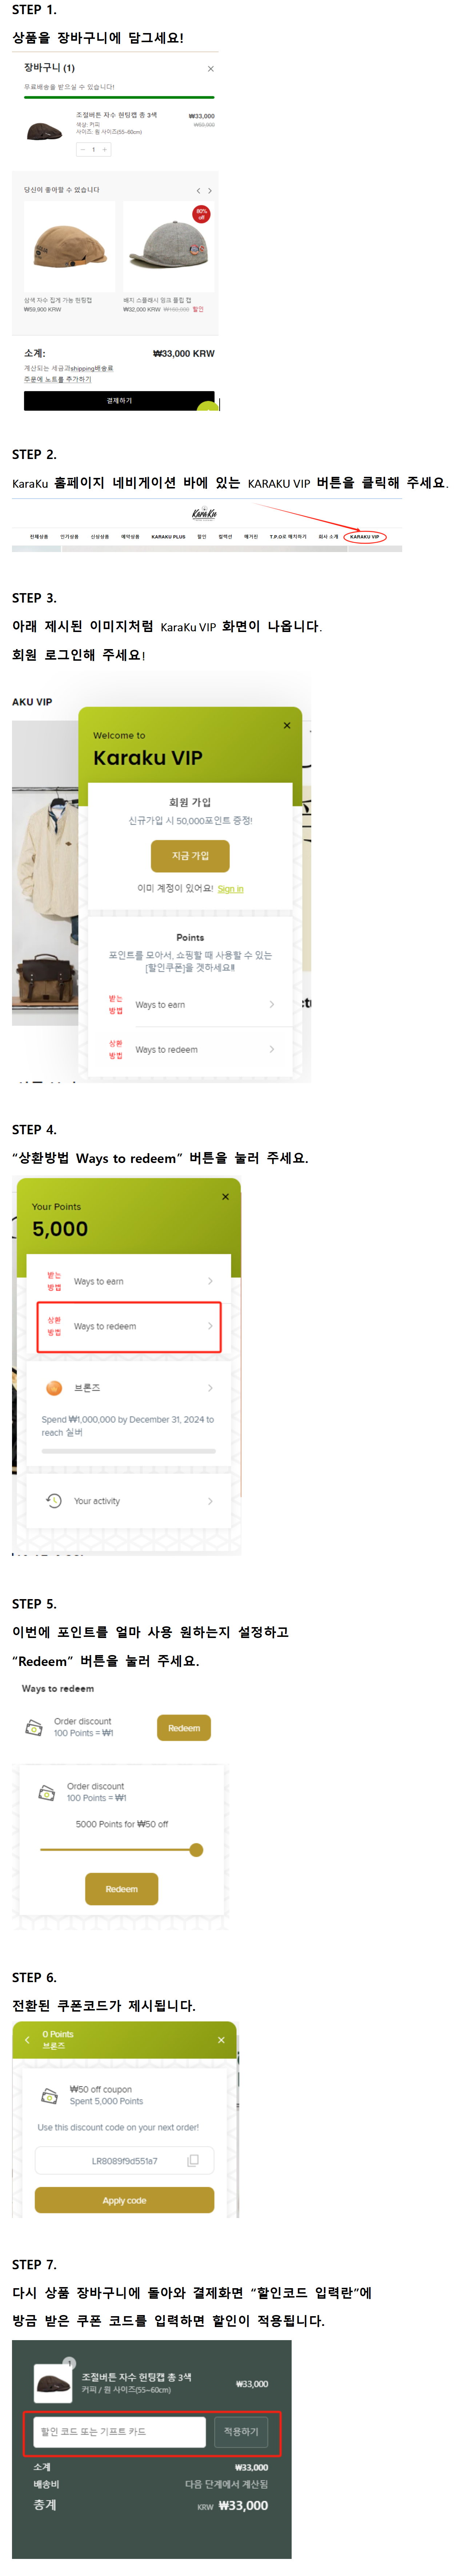
Task: Open Your activity history row
Action: point(129,1501)
